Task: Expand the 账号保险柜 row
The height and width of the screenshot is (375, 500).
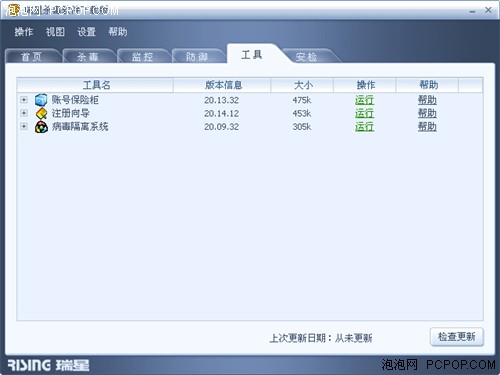Action: click(24, 100)
